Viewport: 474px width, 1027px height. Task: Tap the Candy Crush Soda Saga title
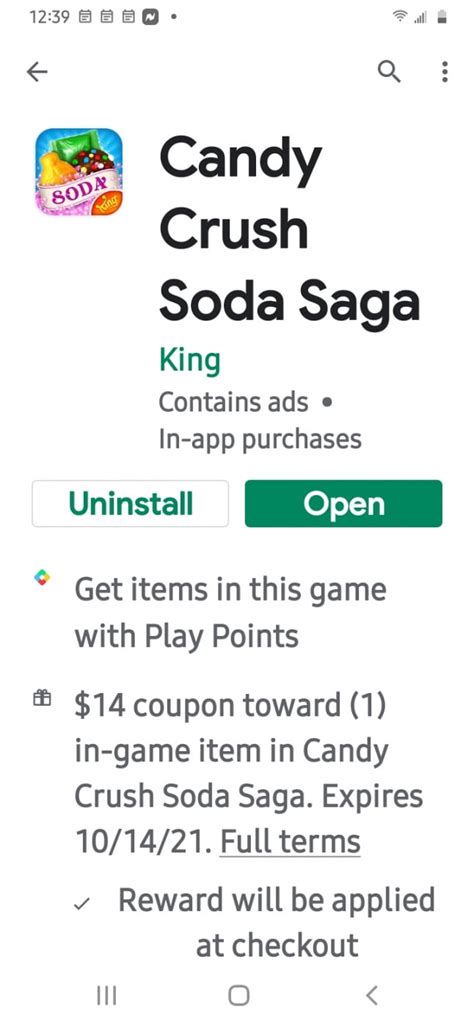point(289,229)
